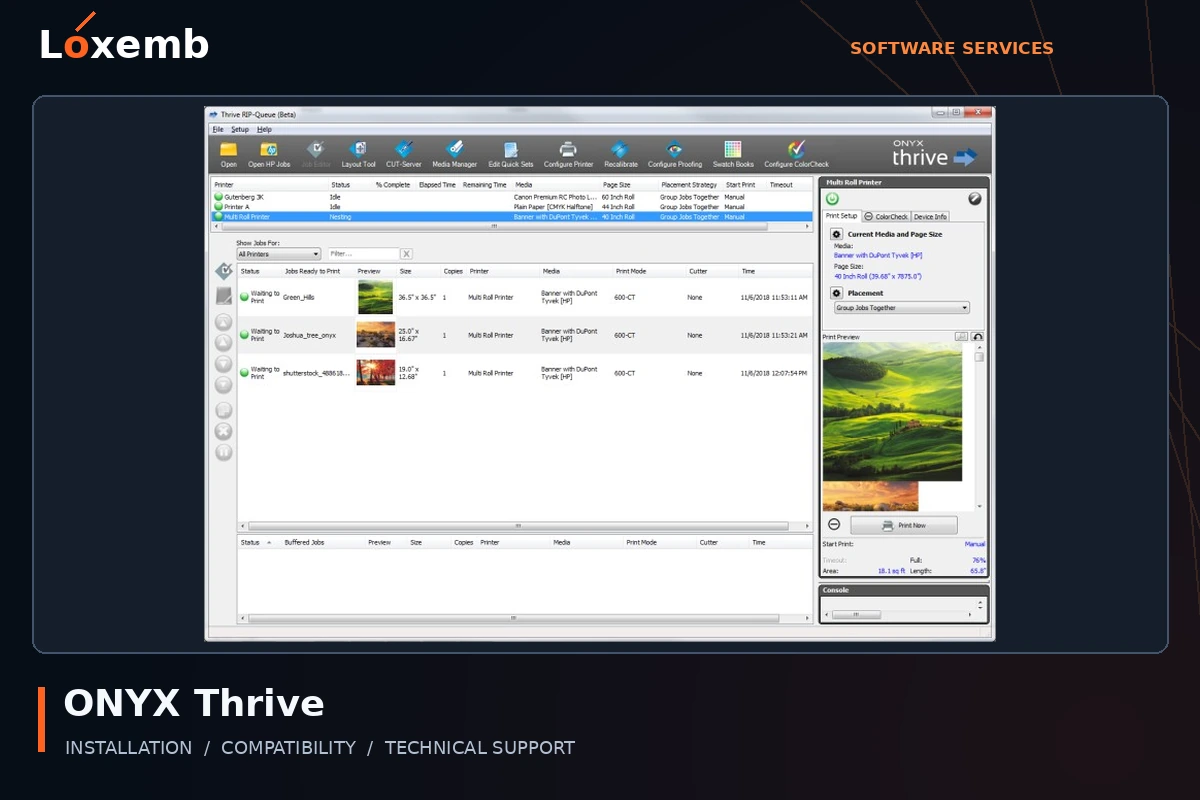Click the Open folder toolbar icon
Viewport: 1200px width, 800px height.
coord(229,150)
